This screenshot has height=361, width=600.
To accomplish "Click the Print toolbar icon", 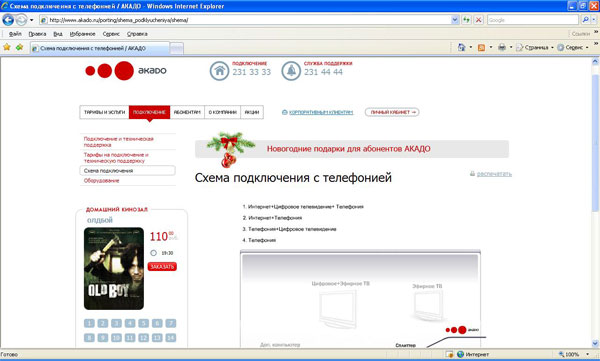I will tap(502, 47).
